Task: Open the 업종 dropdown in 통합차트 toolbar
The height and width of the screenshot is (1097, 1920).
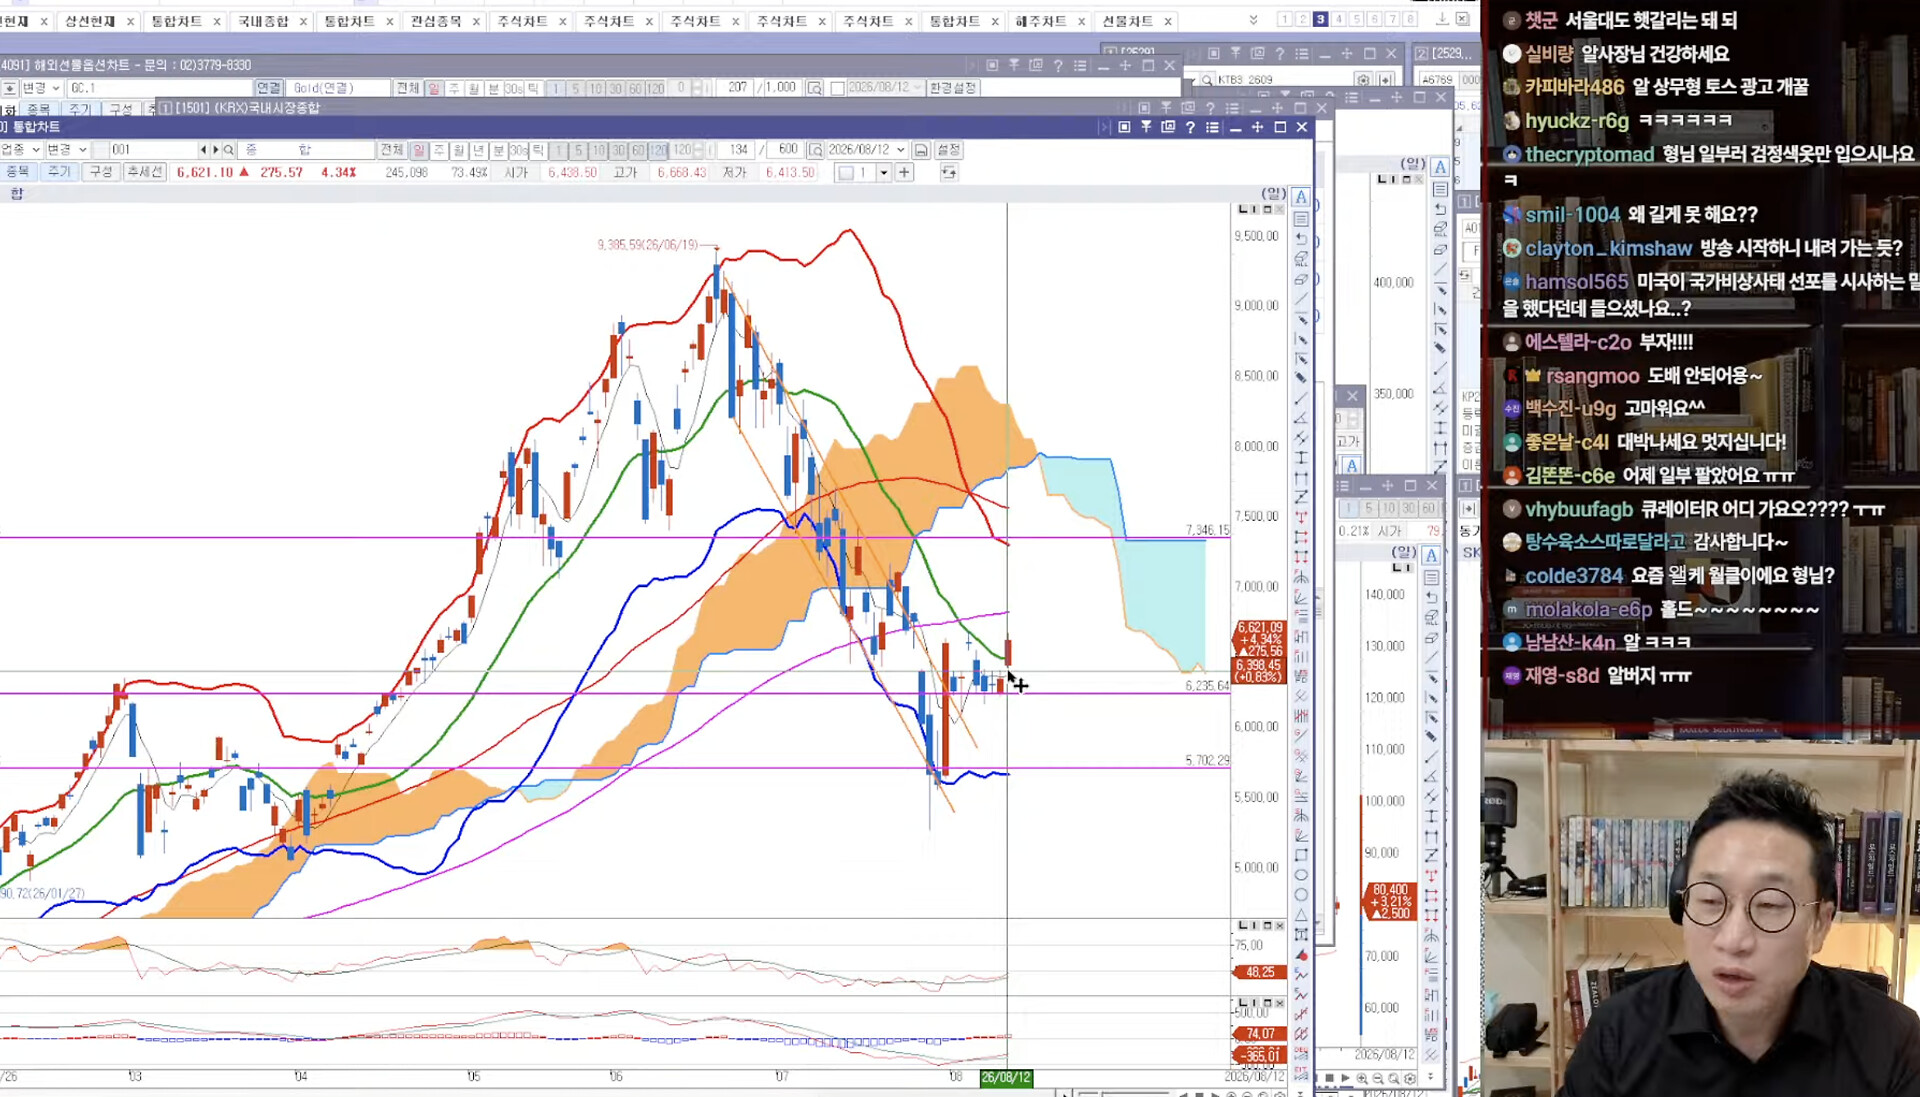Action: click(x=21, y=150)
